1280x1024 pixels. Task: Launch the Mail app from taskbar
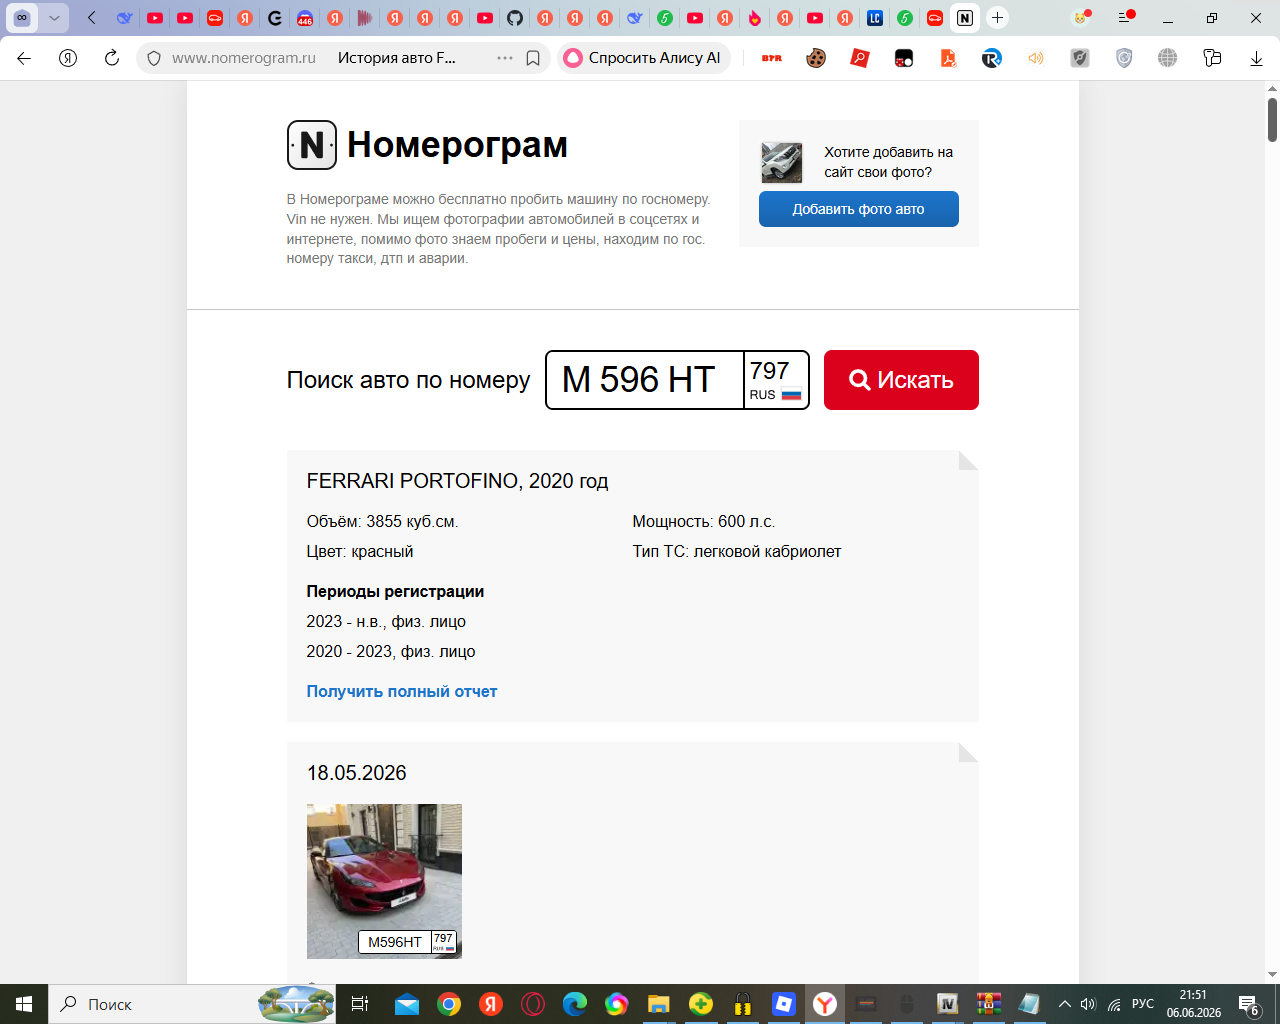point(407,1004)
